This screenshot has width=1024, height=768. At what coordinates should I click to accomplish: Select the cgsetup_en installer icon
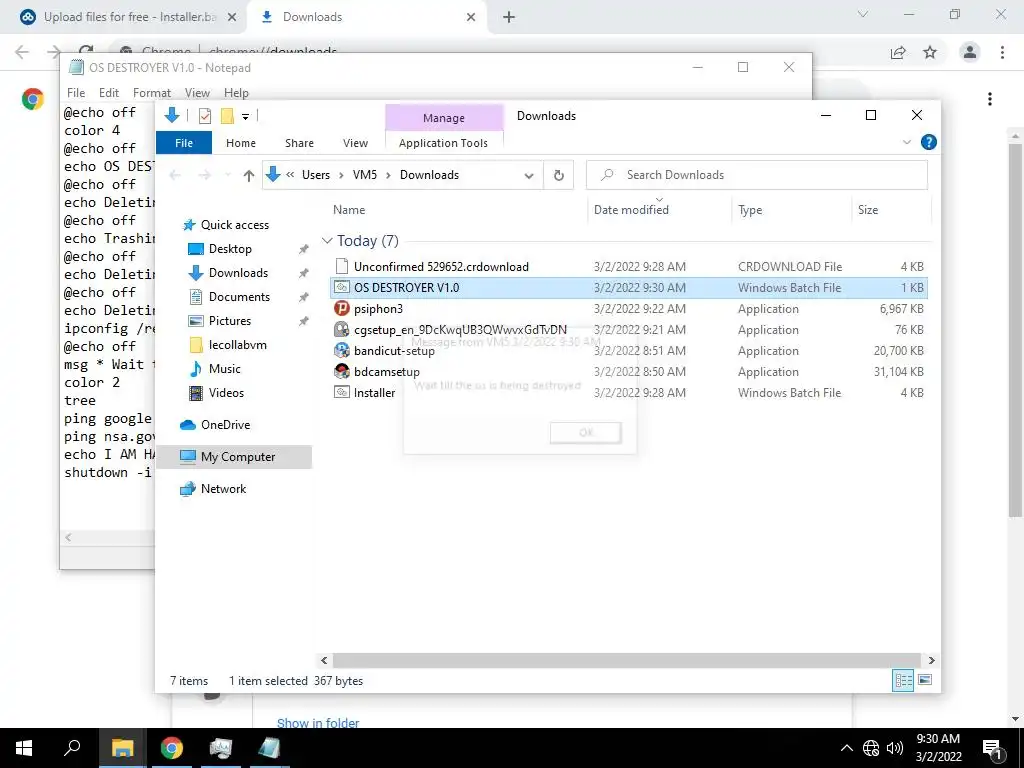point(342,329)
